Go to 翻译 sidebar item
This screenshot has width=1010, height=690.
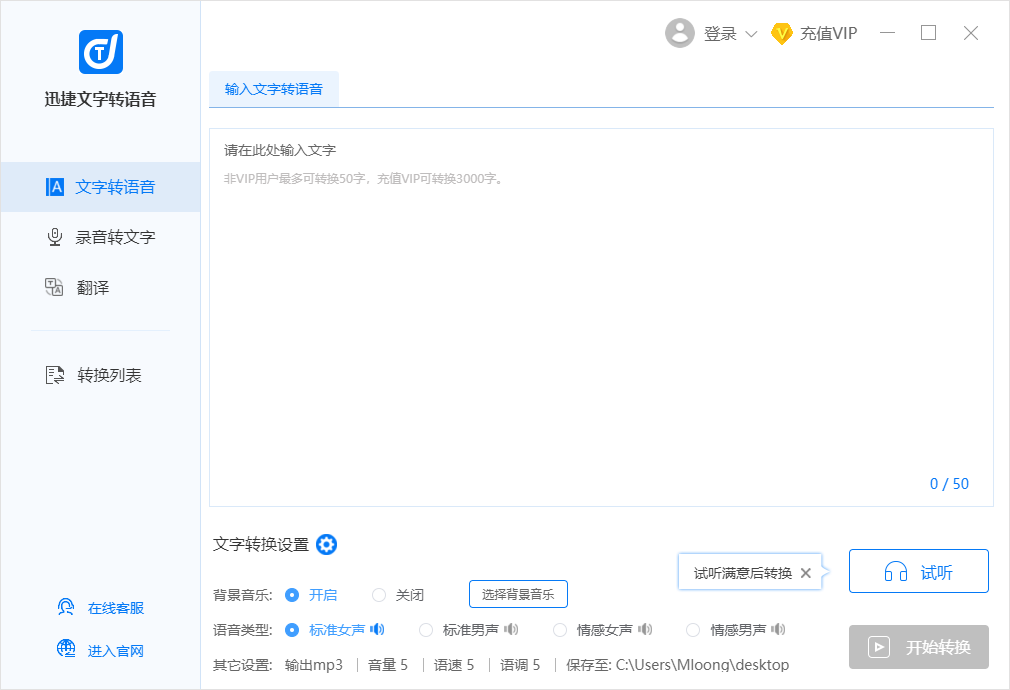click(x=100, y=287)
